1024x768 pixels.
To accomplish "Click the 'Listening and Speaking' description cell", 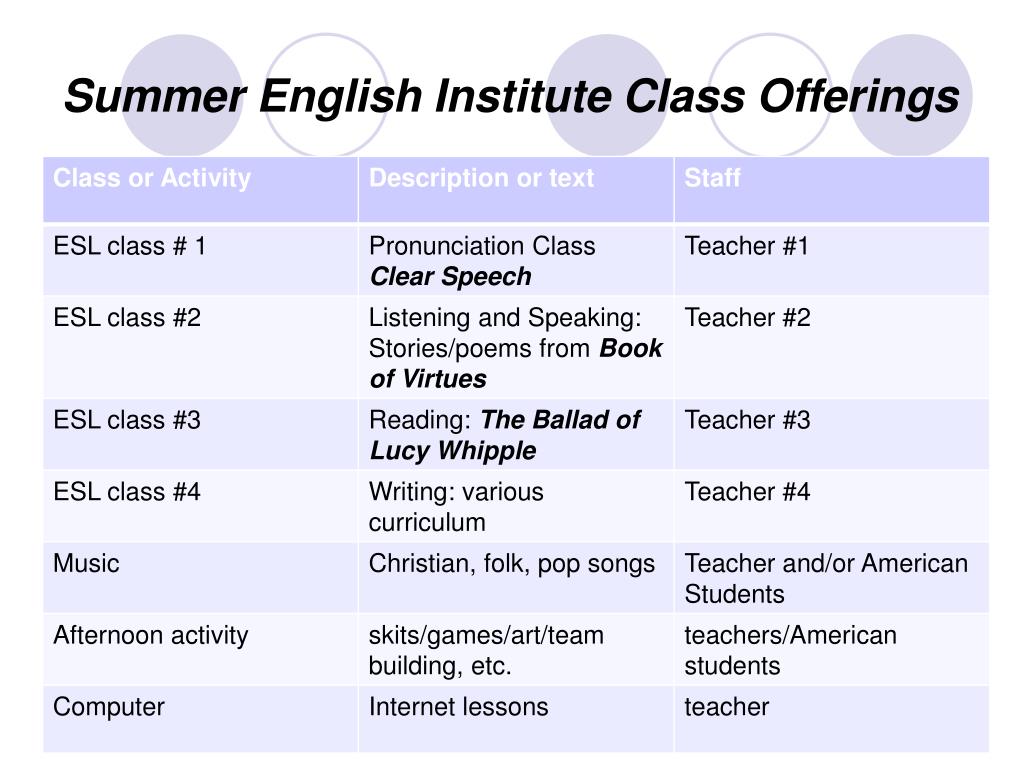I will point(516,347).
